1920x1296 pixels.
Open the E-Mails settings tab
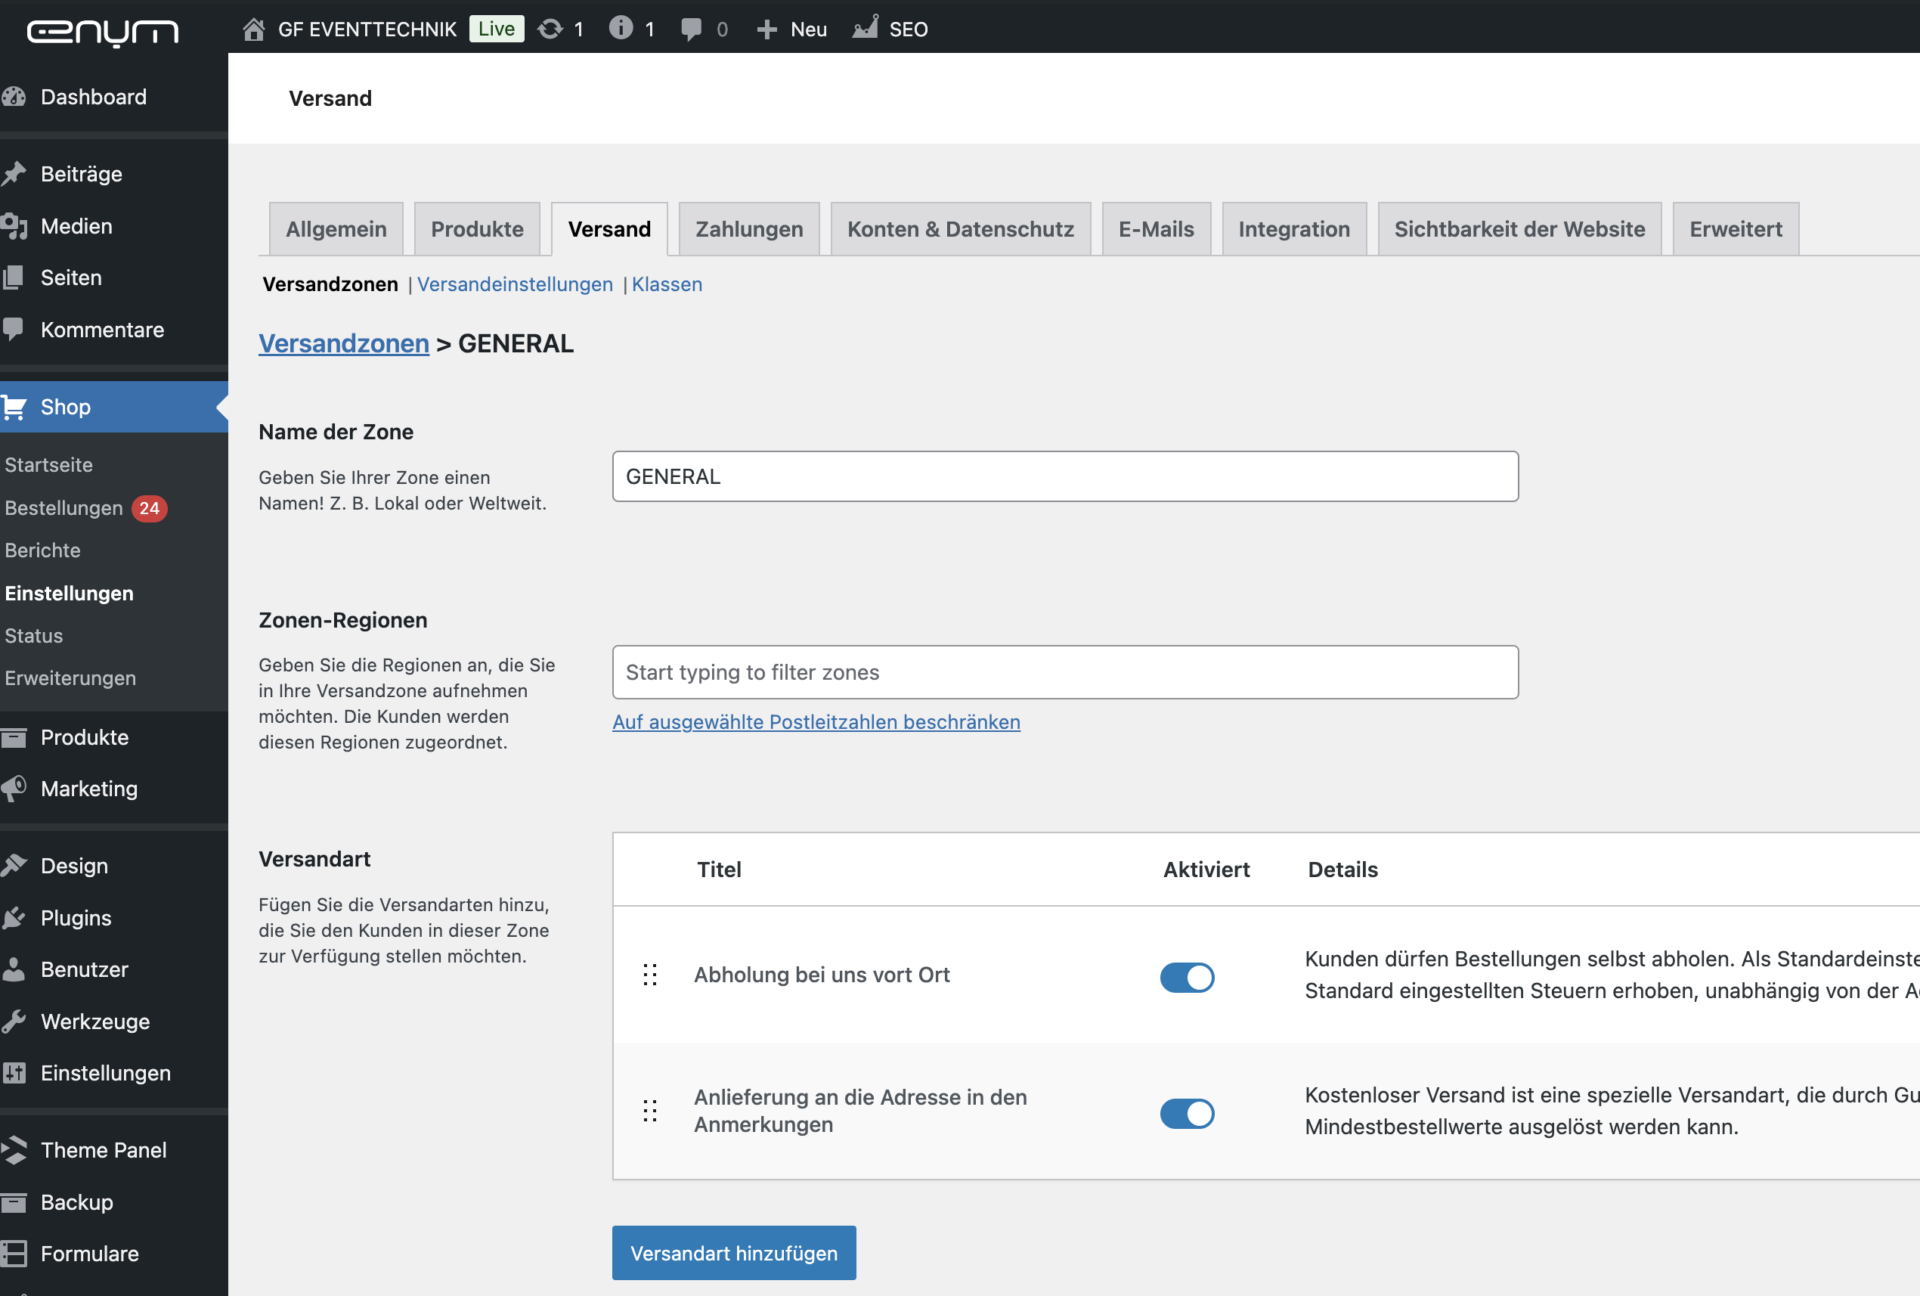tap(1156, 229)
